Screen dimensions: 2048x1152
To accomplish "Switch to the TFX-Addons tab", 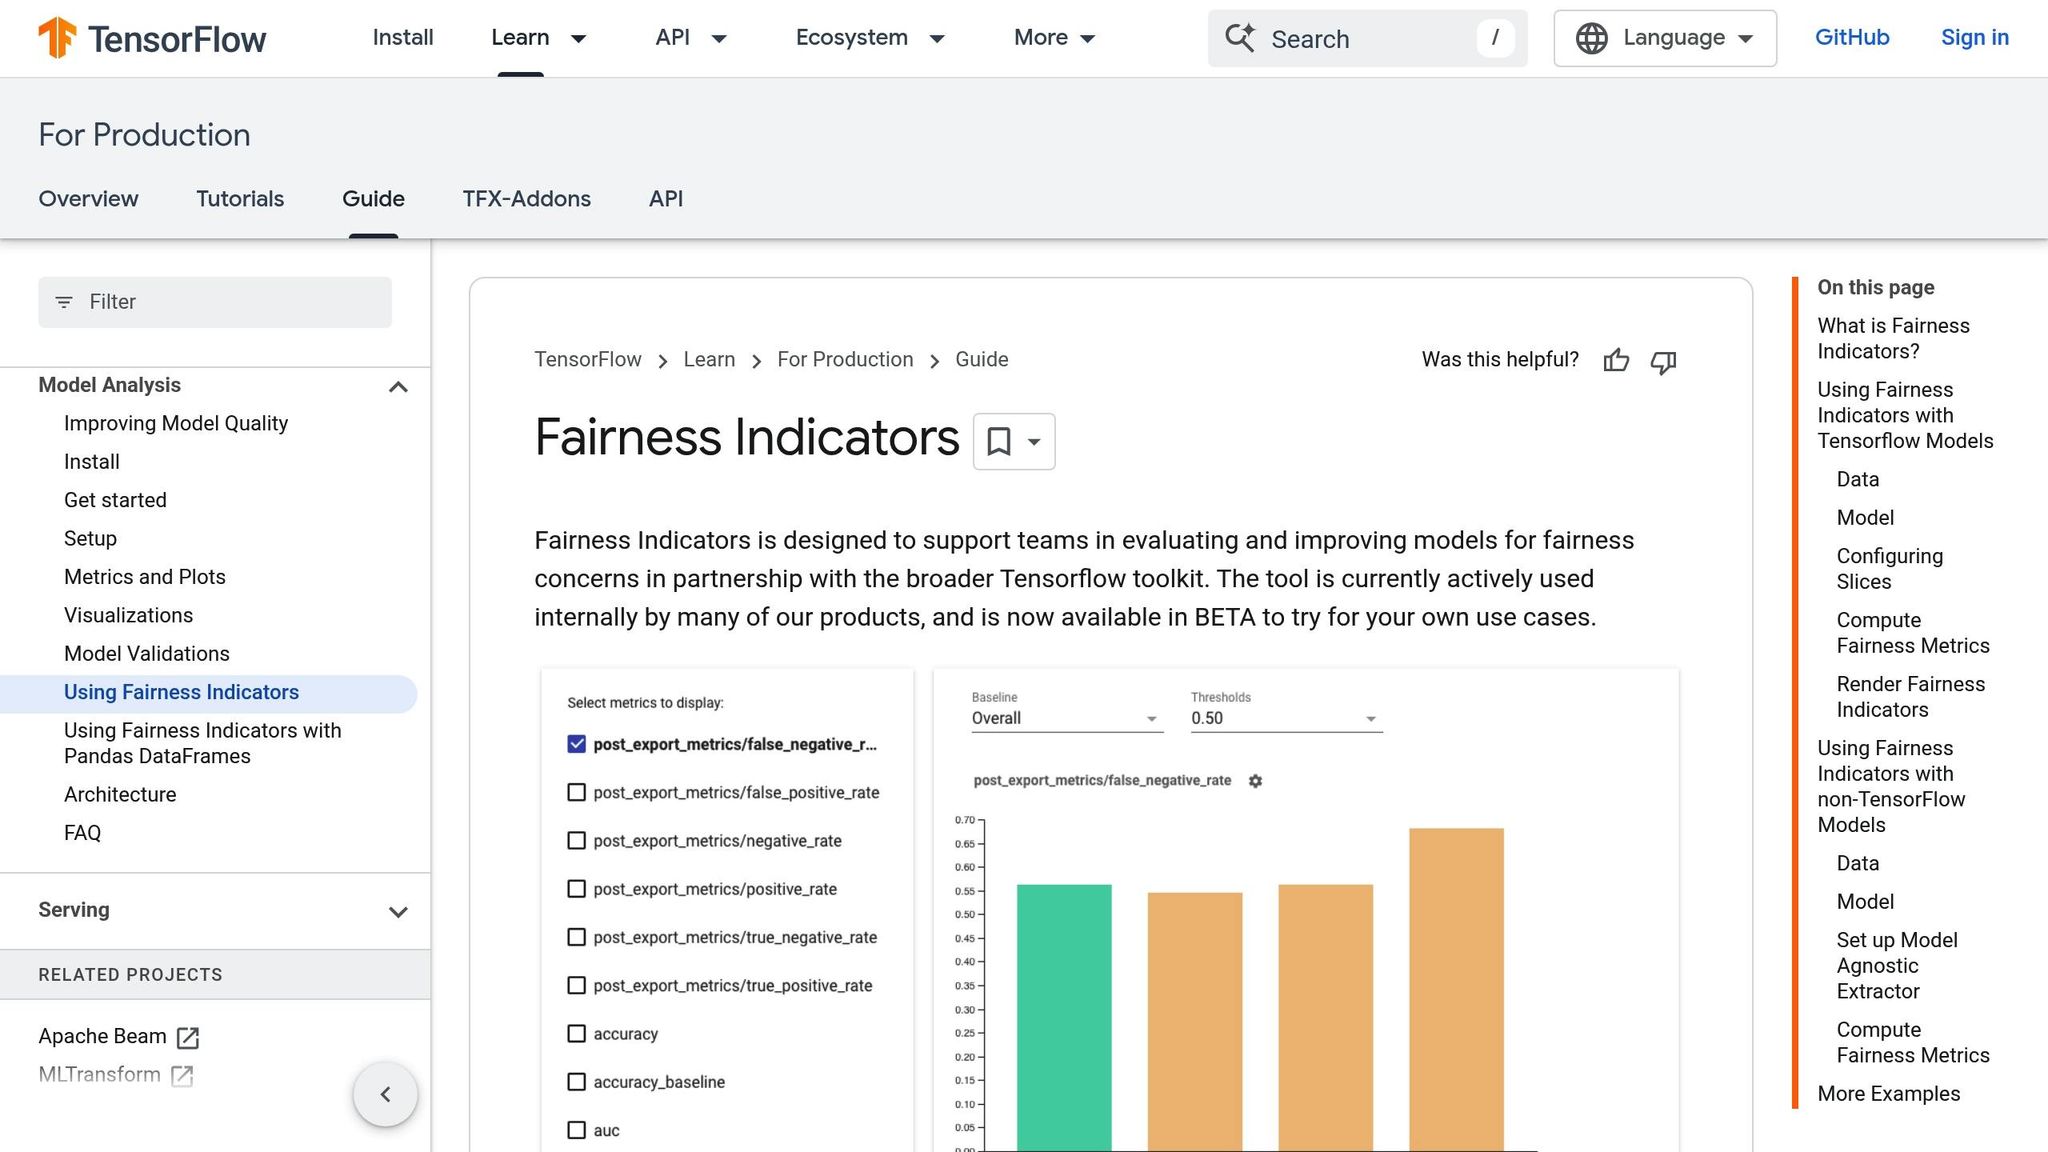I will tap(526, 199).
